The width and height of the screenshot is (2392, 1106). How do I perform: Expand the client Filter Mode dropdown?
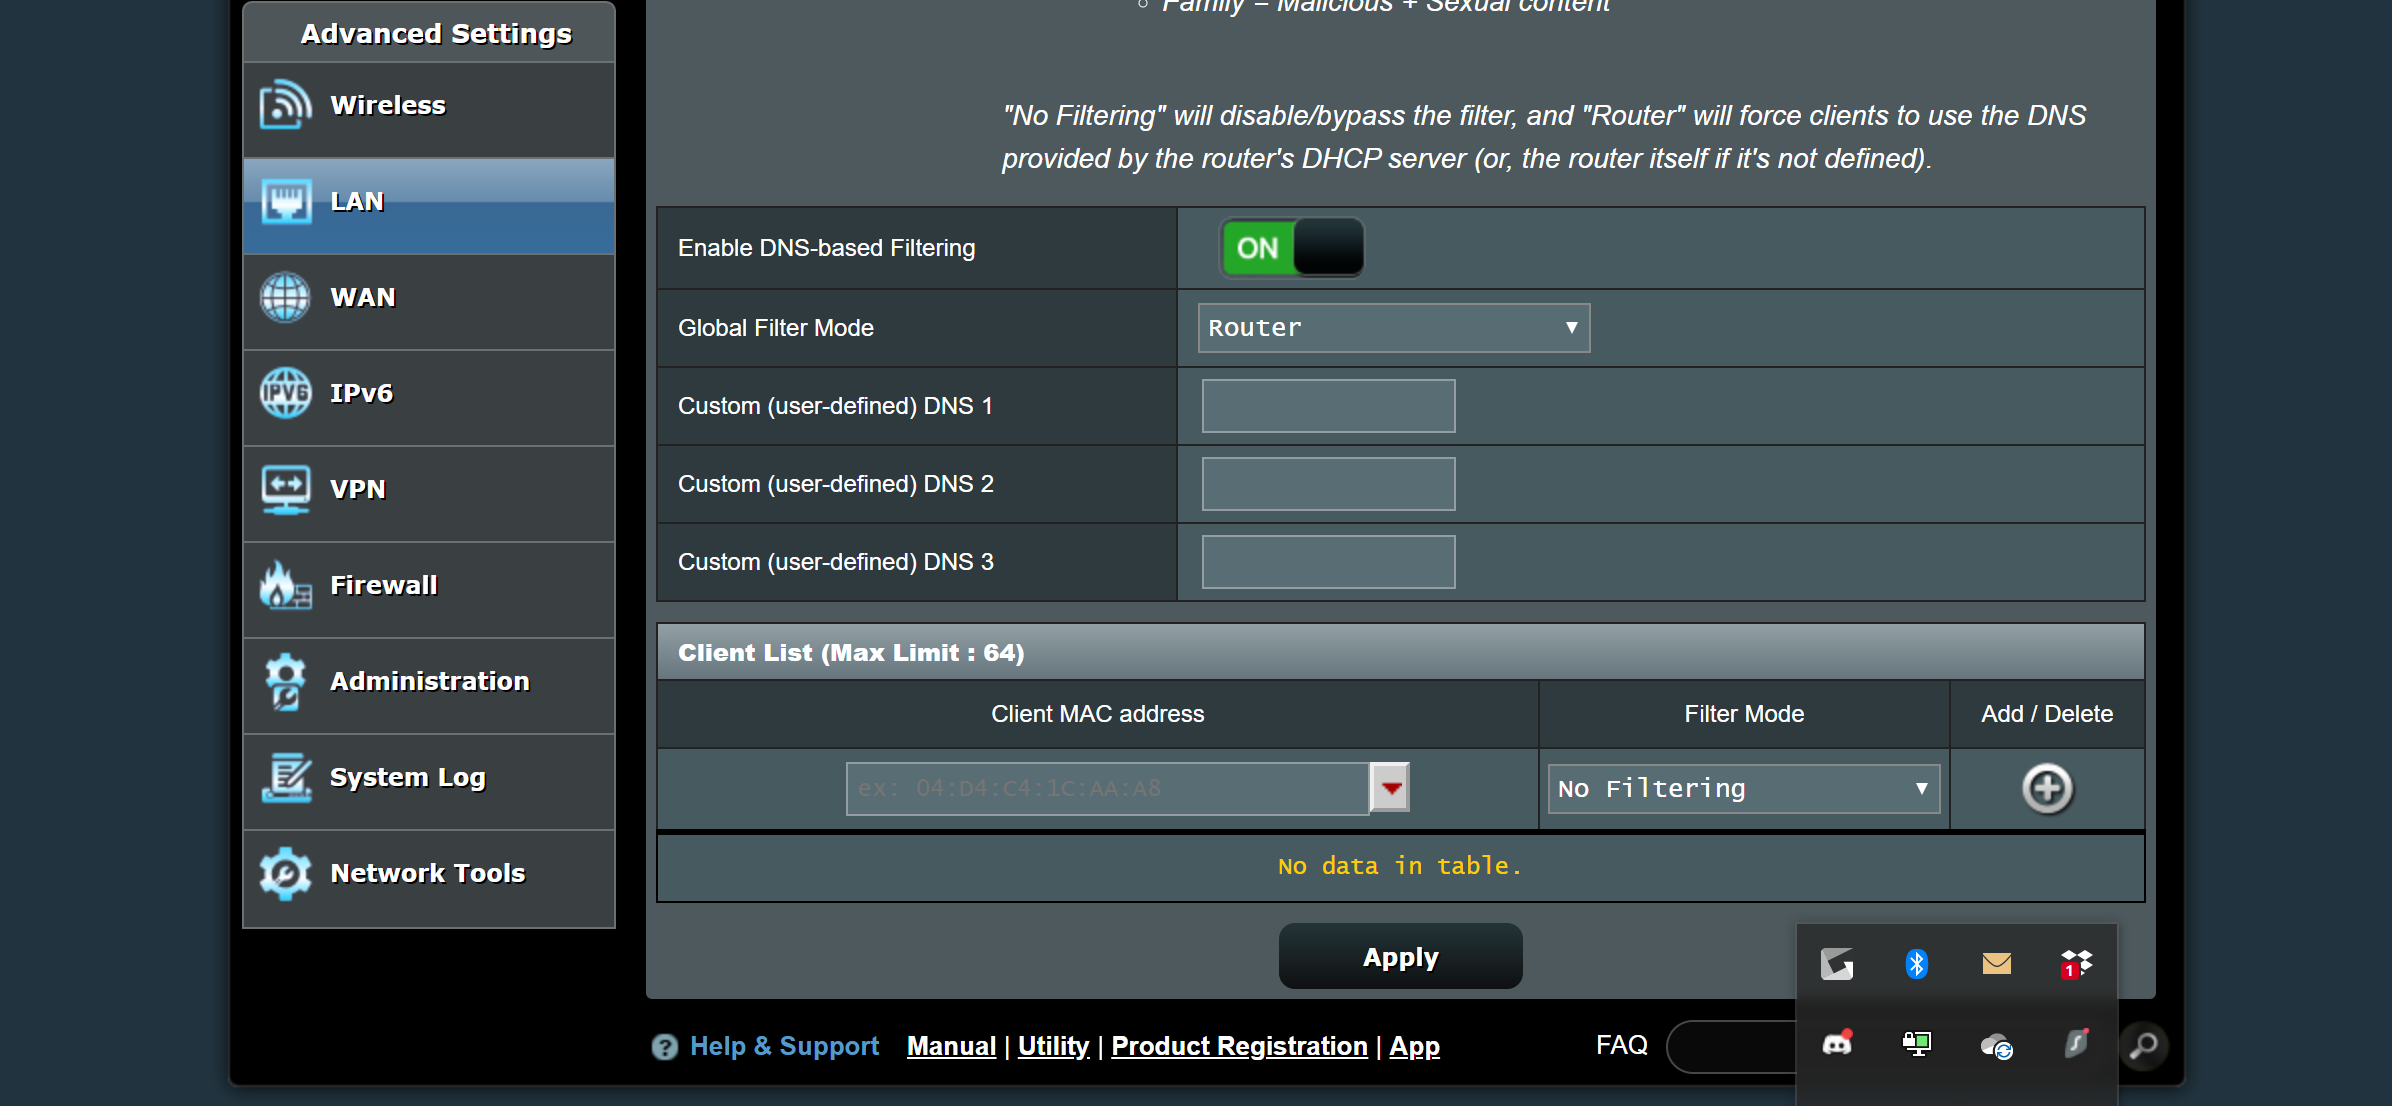tap(1743, 789)
